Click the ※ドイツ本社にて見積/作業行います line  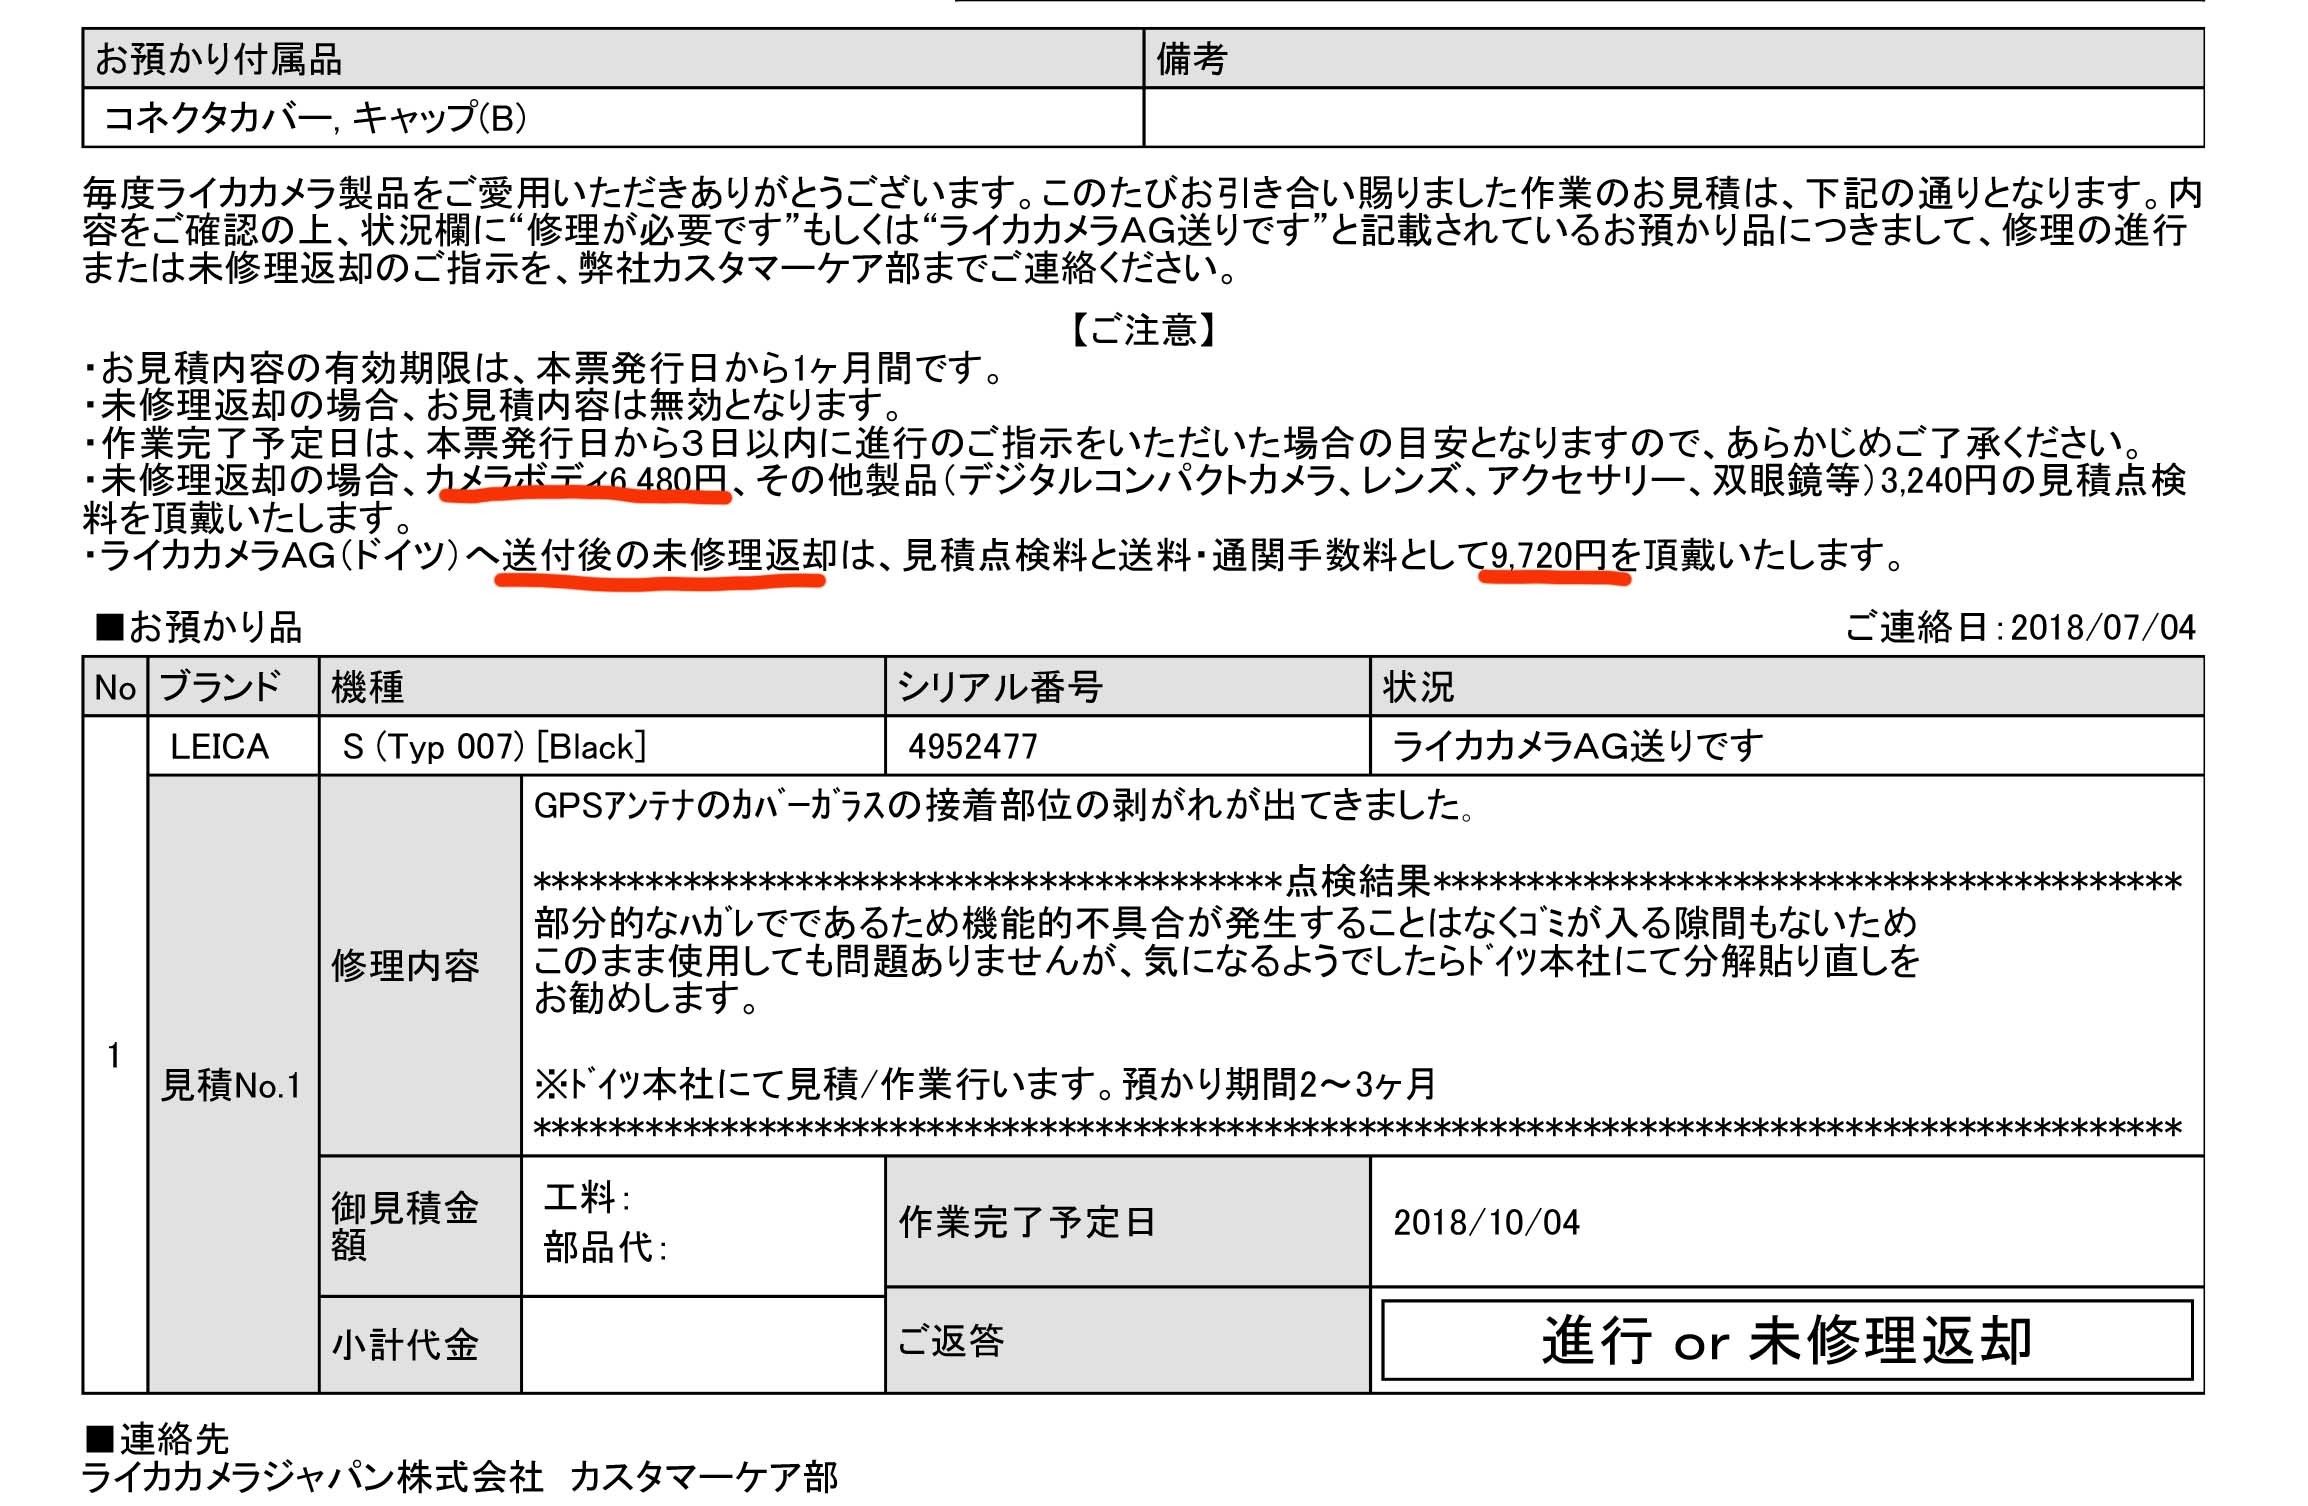click(985, 1084)
